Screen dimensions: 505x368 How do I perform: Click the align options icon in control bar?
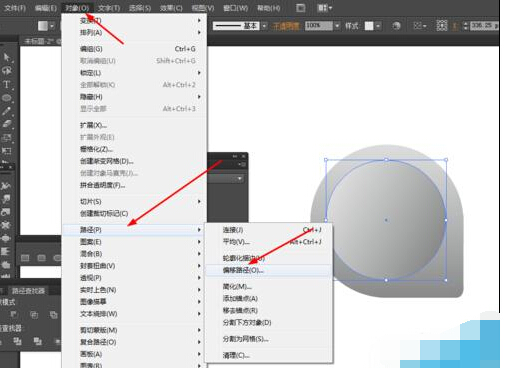[417, 26]
